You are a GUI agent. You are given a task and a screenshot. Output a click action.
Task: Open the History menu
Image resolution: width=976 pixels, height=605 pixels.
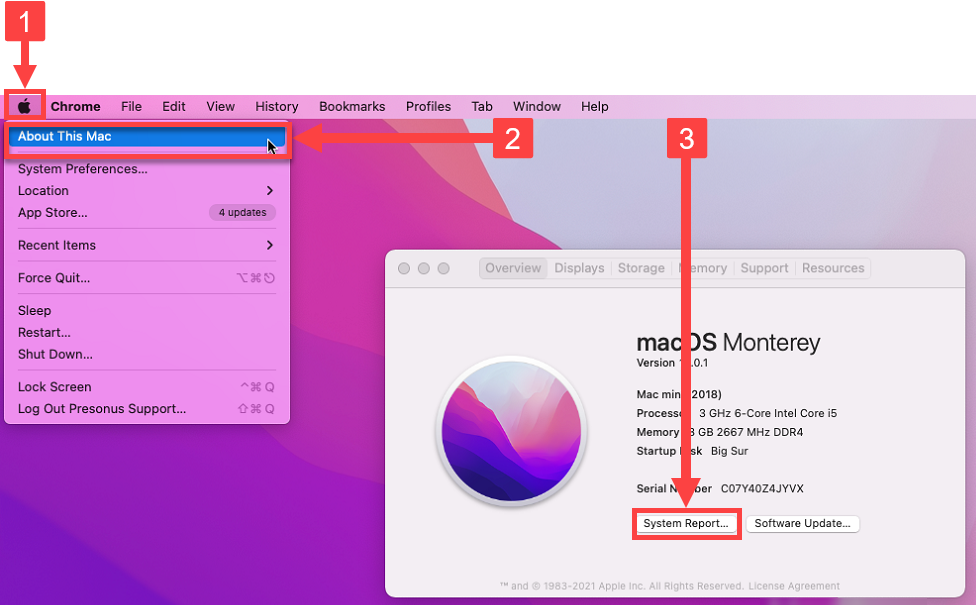(277, 106)
